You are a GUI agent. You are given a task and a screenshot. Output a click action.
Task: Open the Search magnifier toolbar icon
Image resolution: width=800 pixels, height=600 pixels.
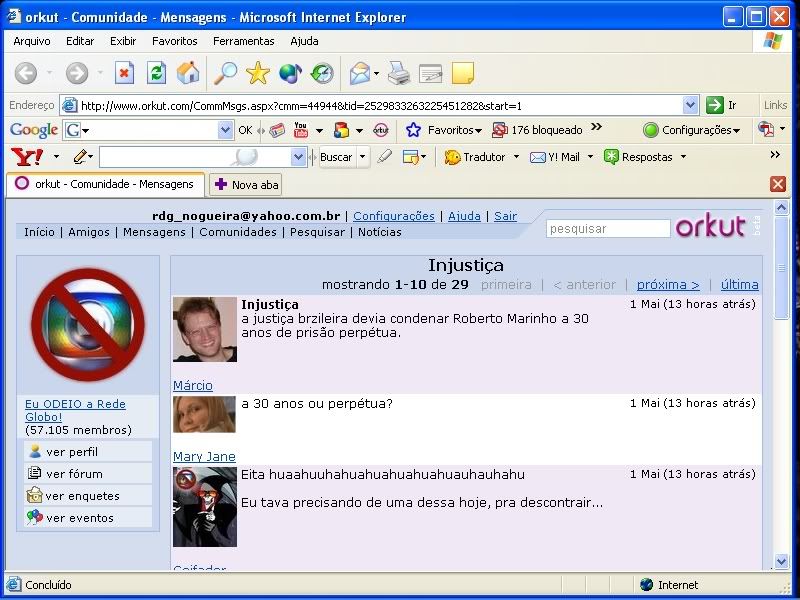click(x=226, y=73)
